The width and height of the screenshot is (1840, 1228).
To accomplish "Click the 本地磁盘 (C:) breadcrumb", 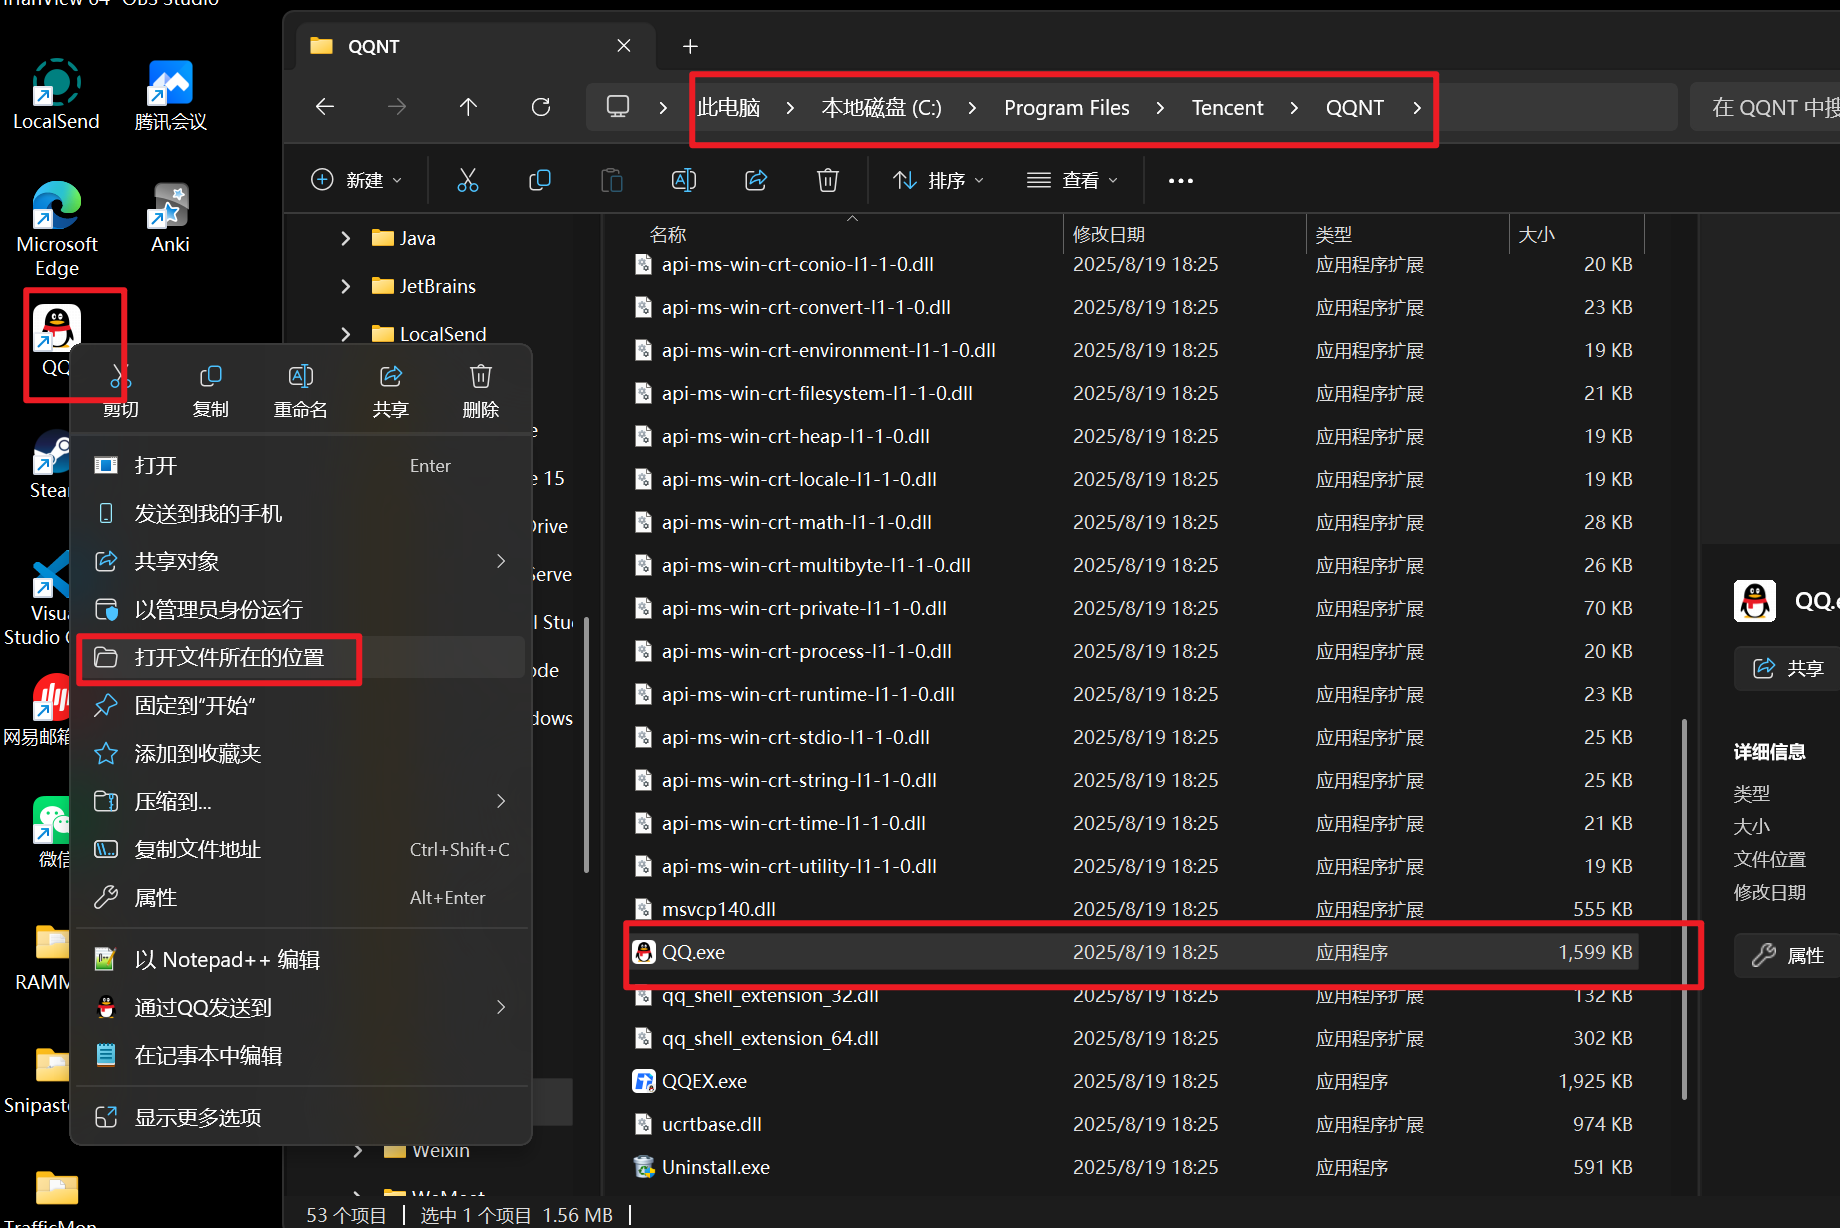I will click(x=881, y=108).
